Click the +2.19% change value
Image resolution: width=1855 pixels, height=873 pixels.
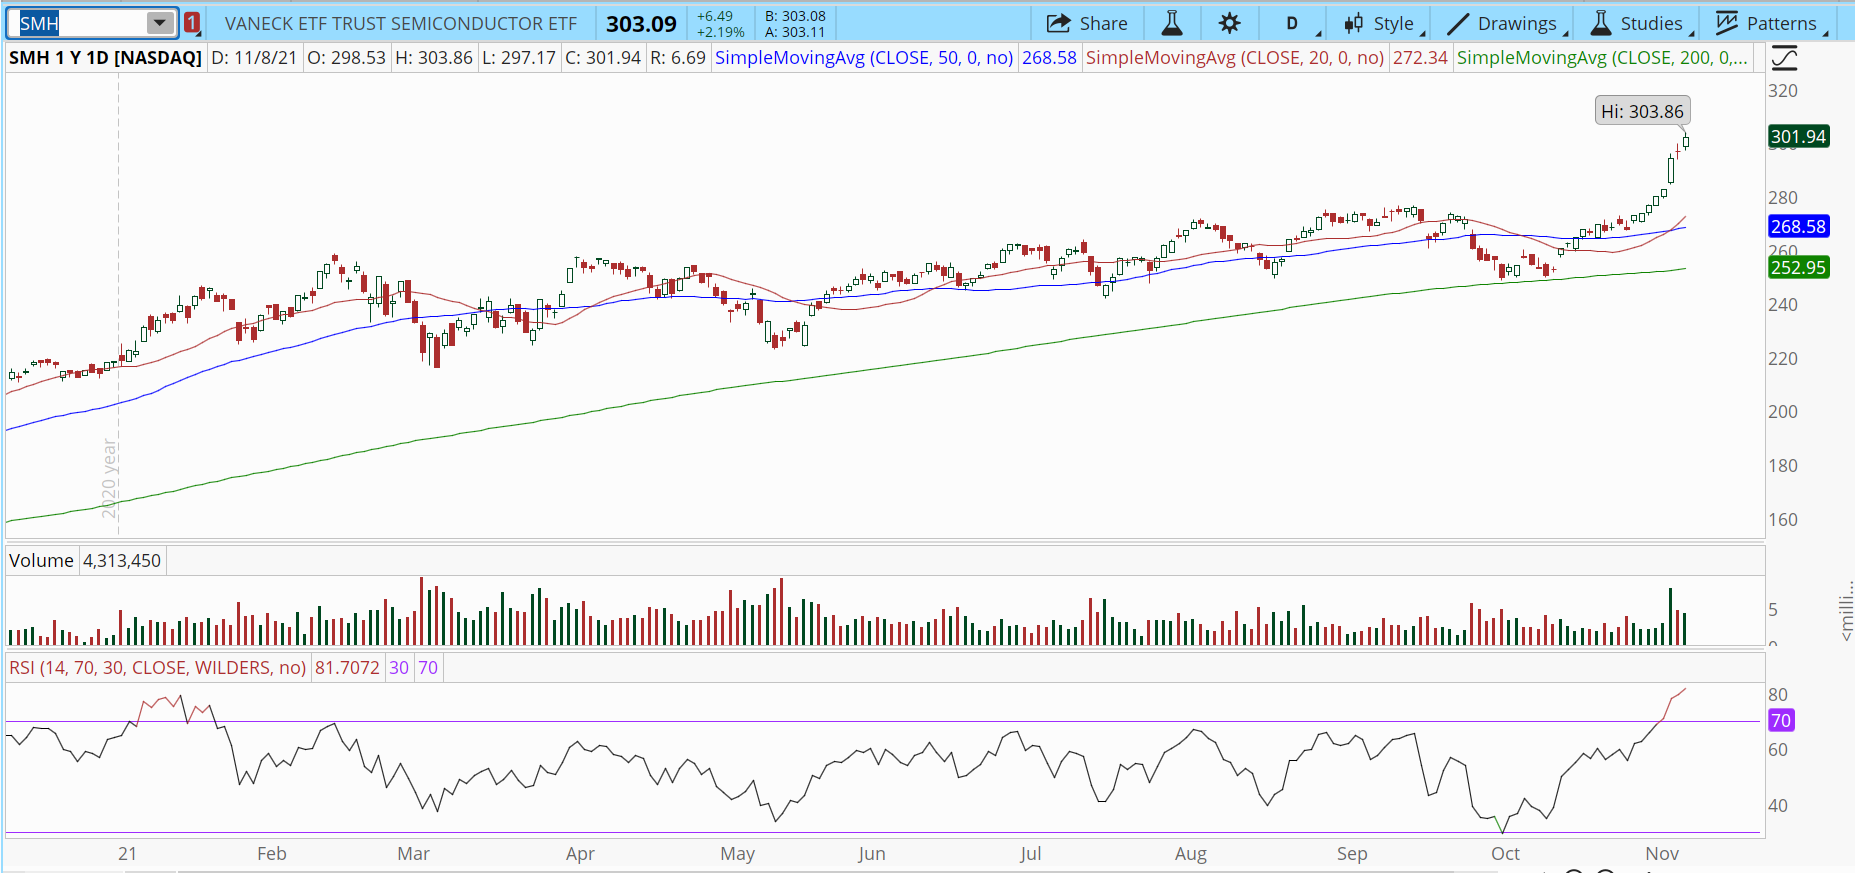[721, 32]
